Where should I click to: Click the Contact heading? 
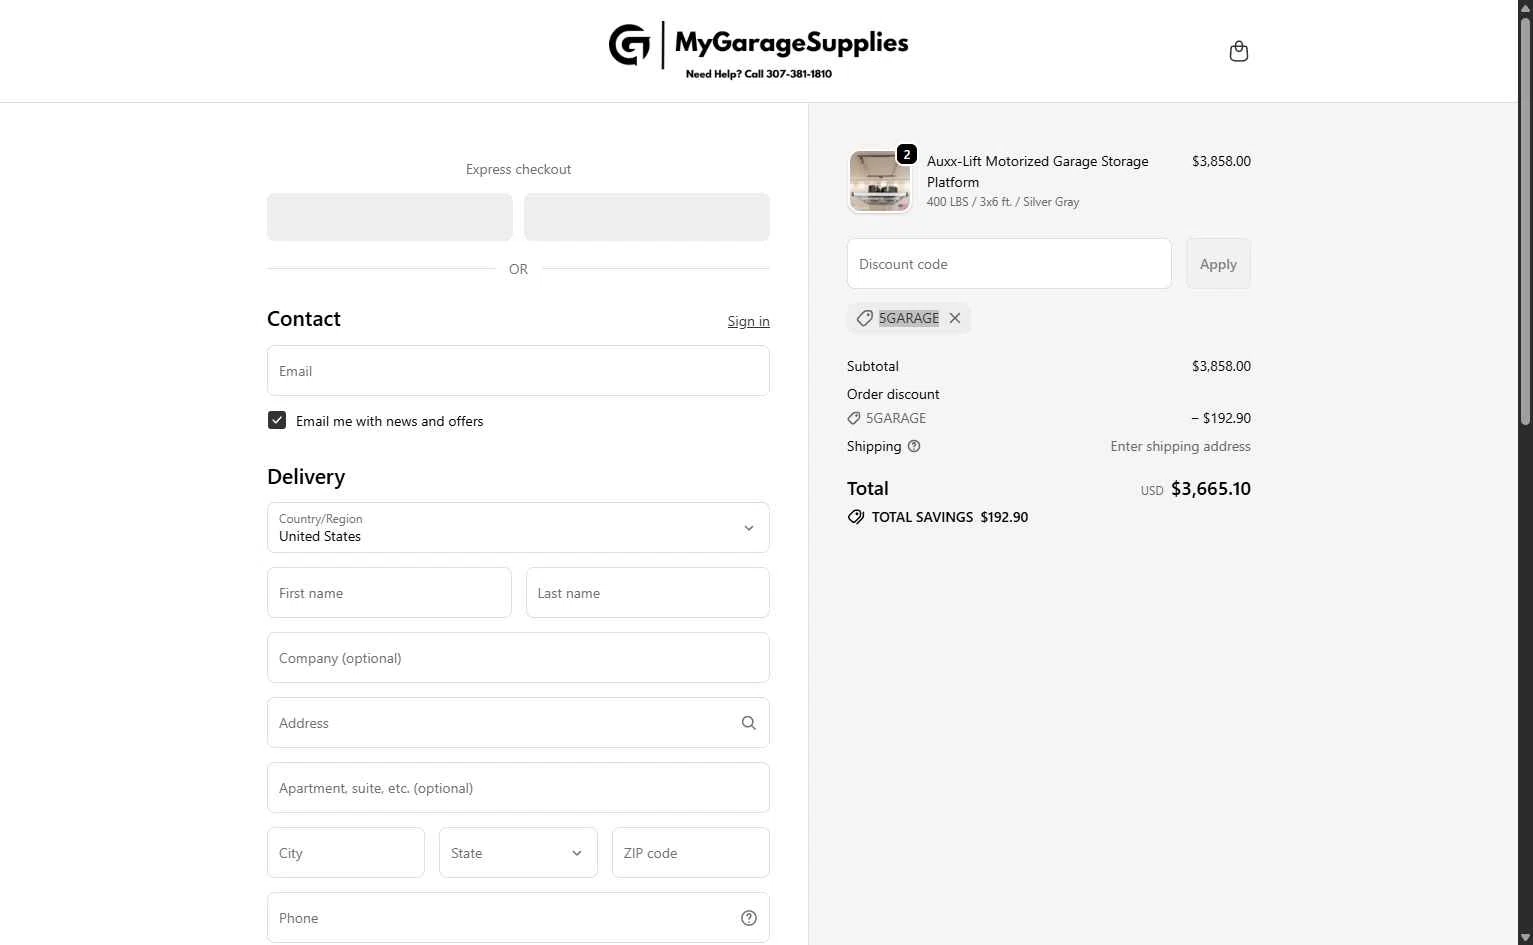tap(304, 319)
